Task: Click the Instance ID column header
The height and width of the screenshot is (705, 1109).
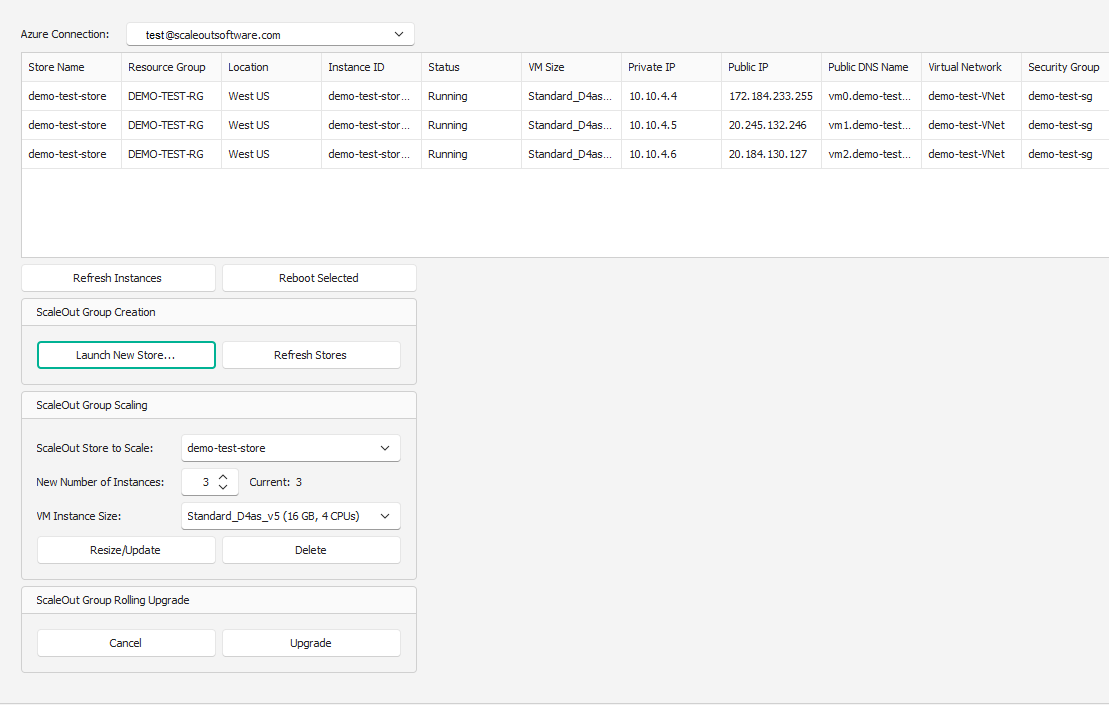Action: point(371,67)
